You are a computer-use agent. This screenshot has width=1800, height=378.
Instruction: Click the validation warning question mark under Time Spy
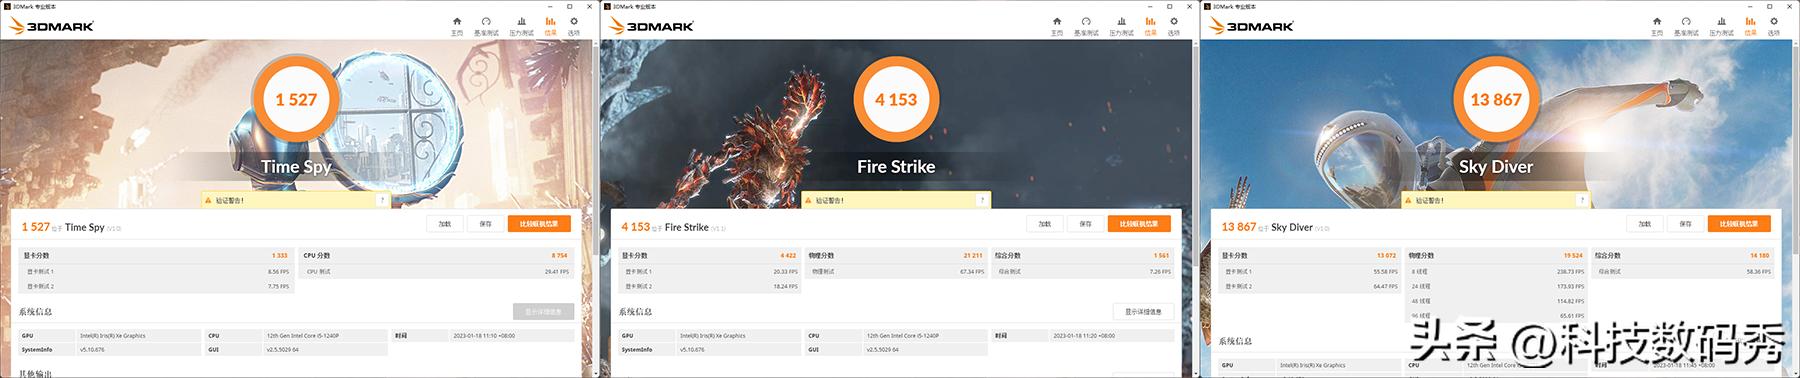382,200
